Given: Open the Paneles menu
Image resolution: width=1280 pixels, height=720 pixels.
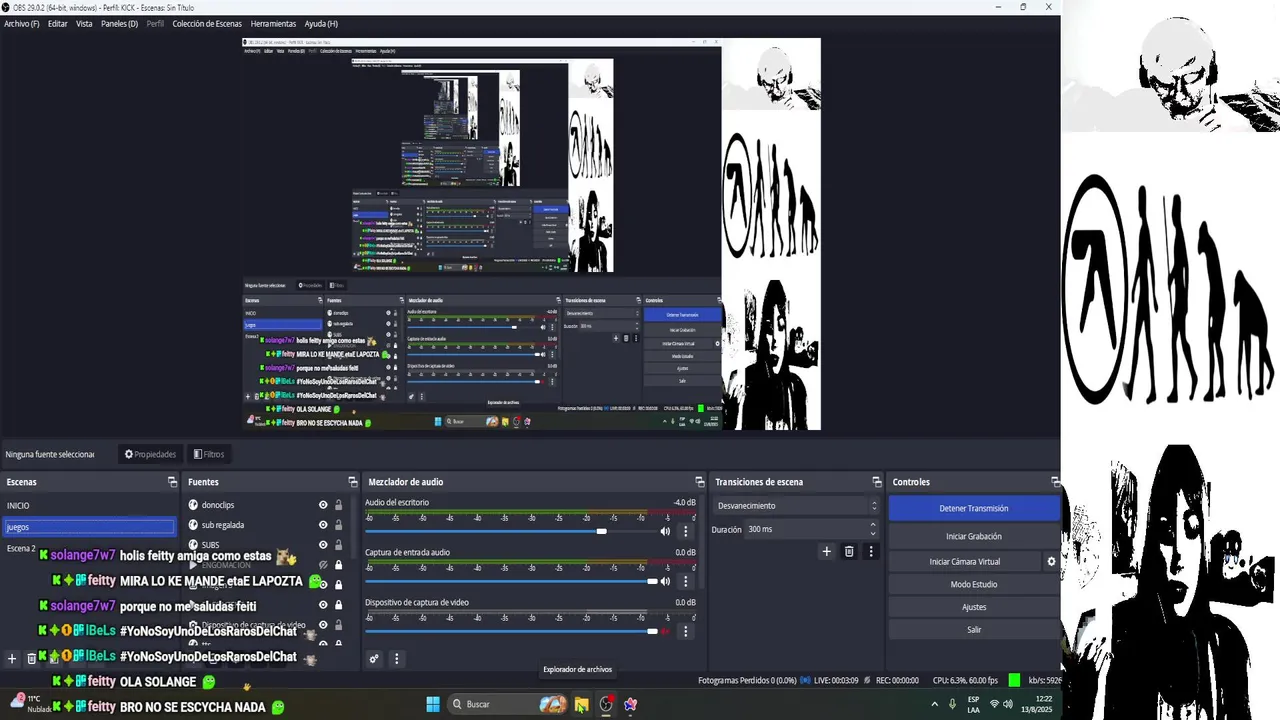Looking at the screenshot, I should (x=119, y=23).
